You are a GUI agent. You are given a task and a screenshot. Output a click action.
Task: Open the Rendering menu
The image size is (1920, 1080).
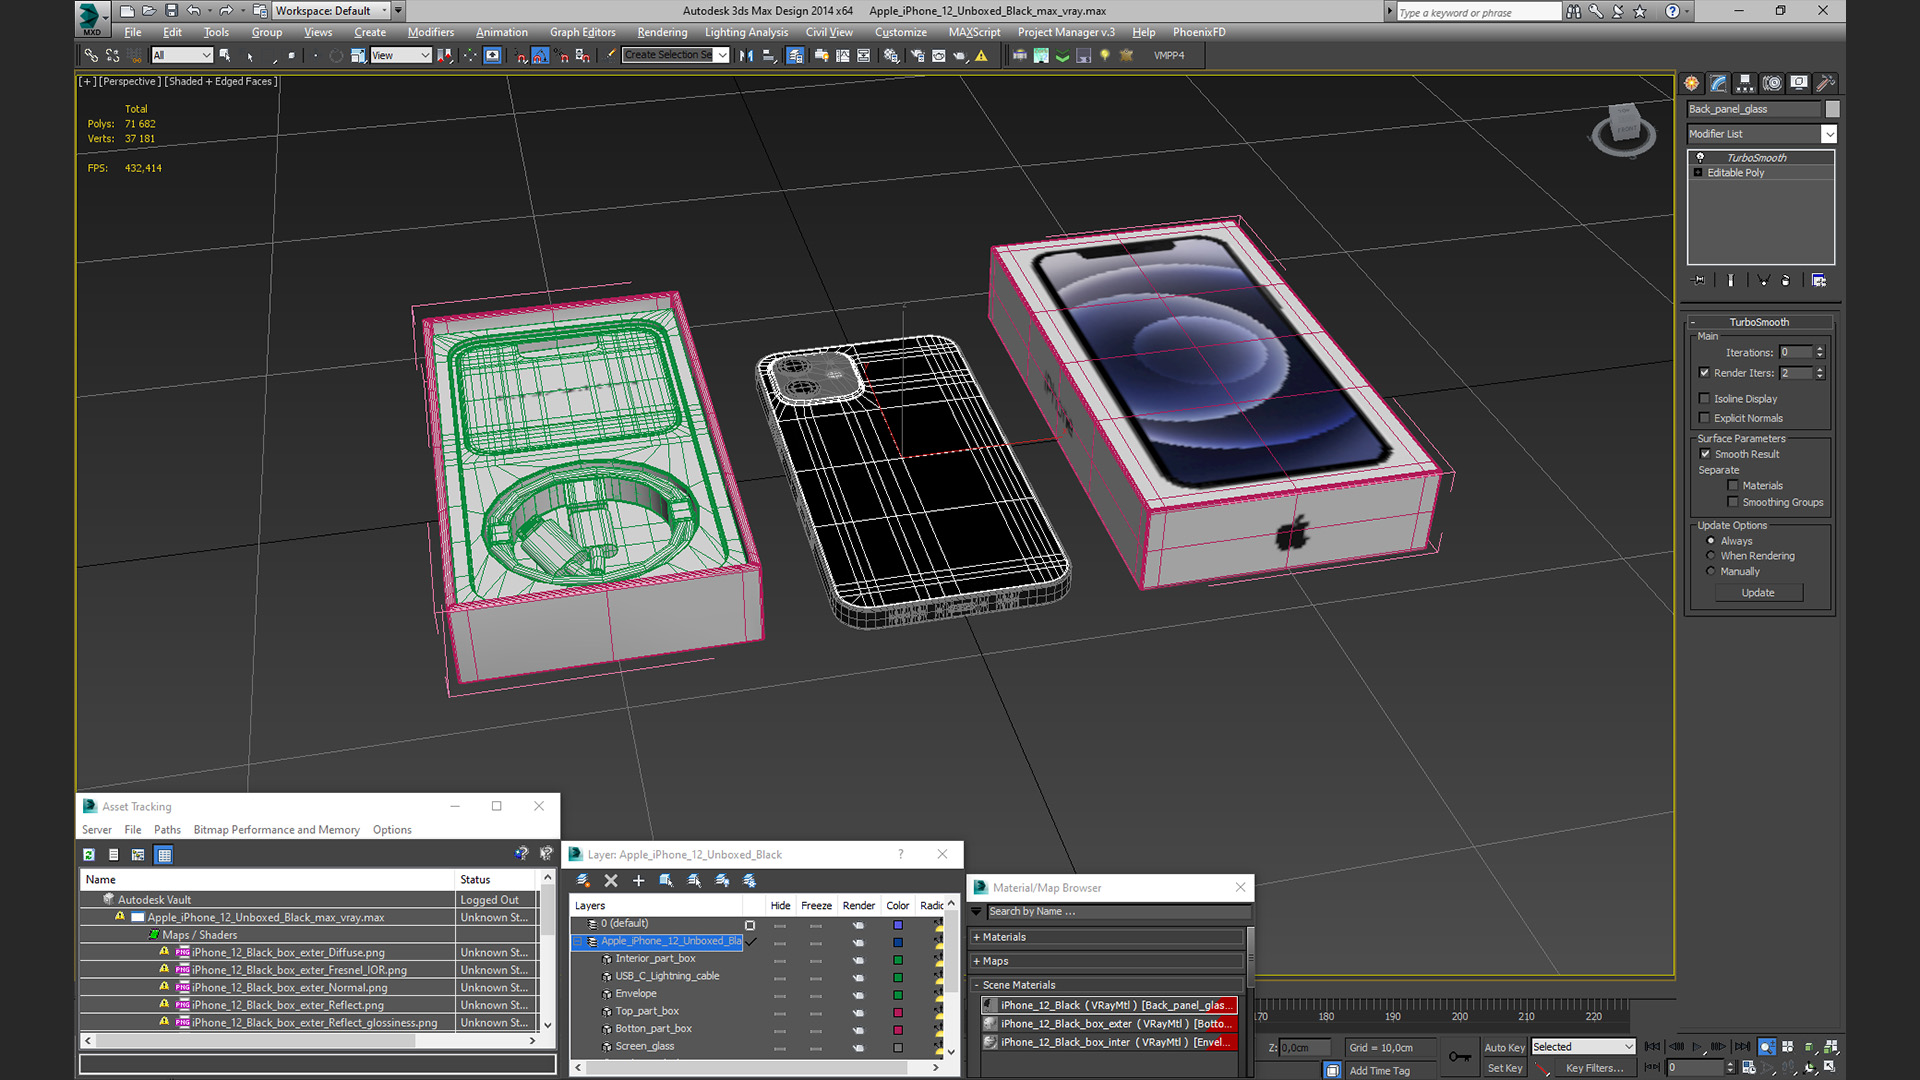[x=662, y=32]
